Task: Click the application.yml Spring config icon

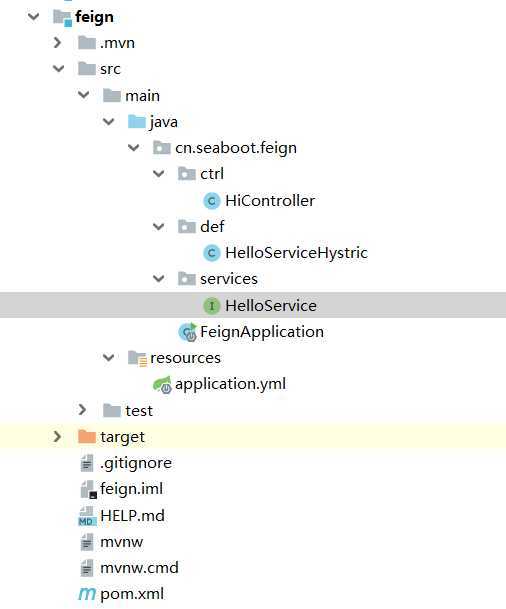Action: click(x=162, y=385)
